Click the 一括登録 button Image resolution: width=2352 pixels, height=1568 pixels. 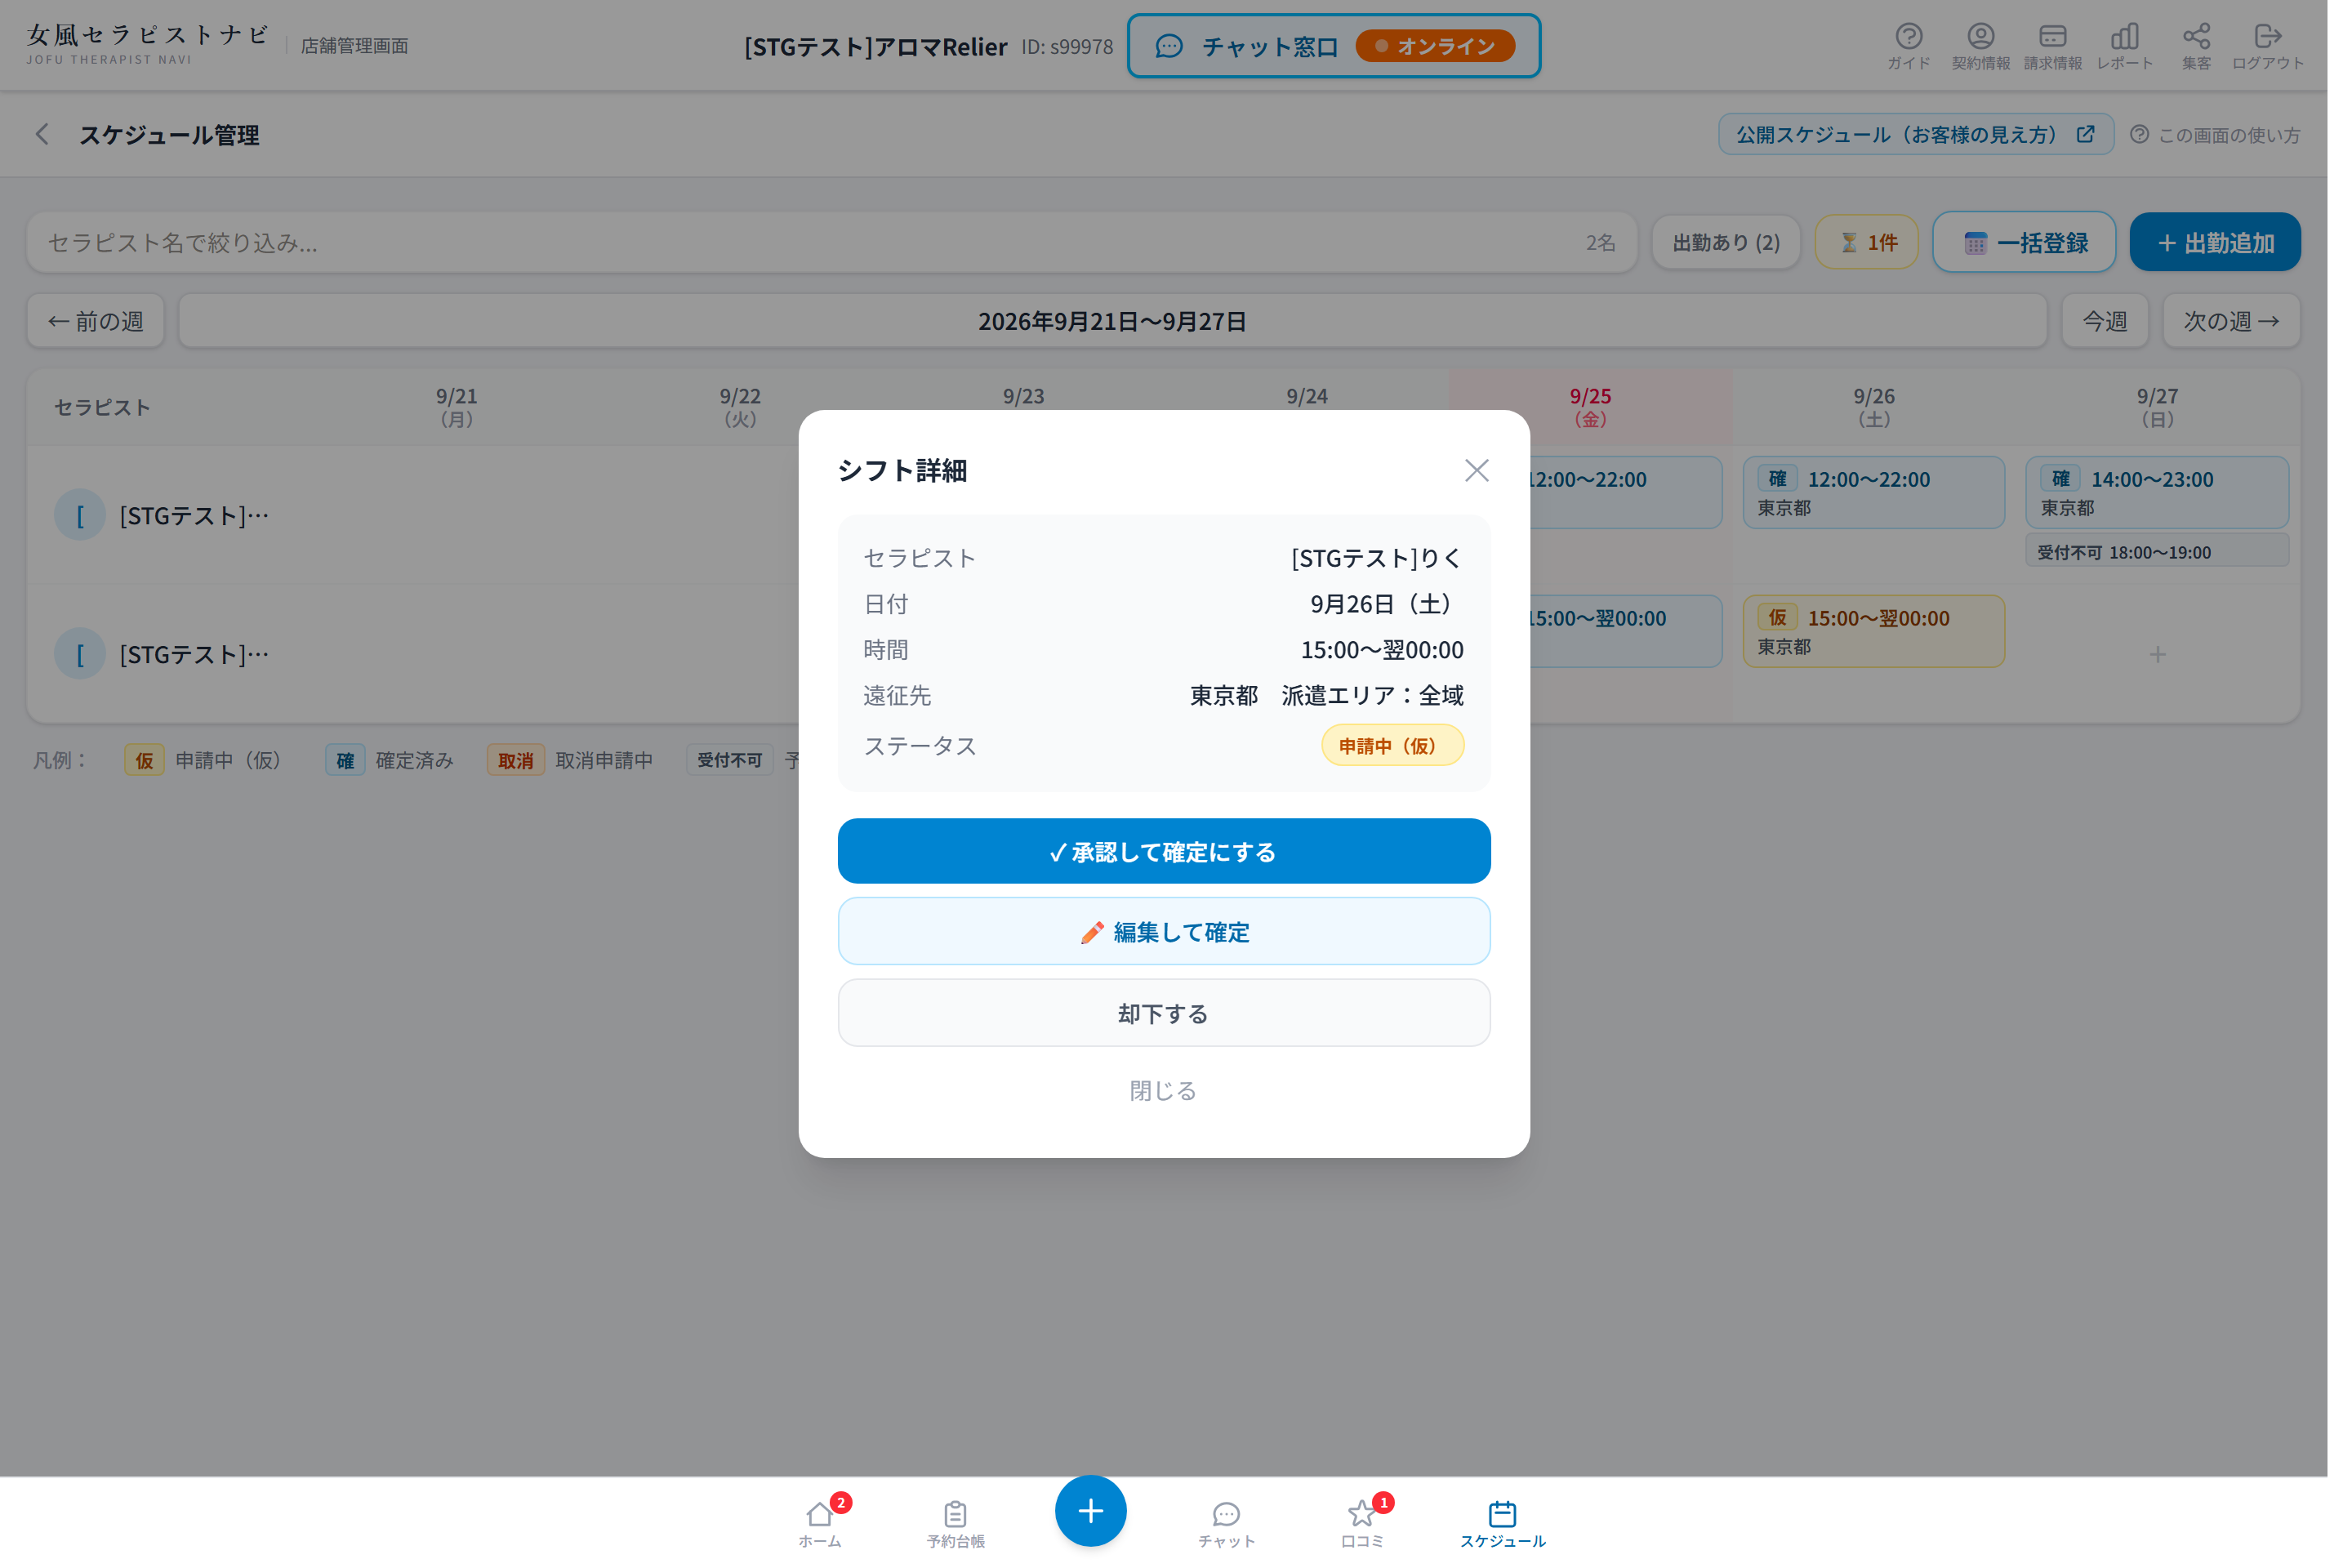point(2024,242)
